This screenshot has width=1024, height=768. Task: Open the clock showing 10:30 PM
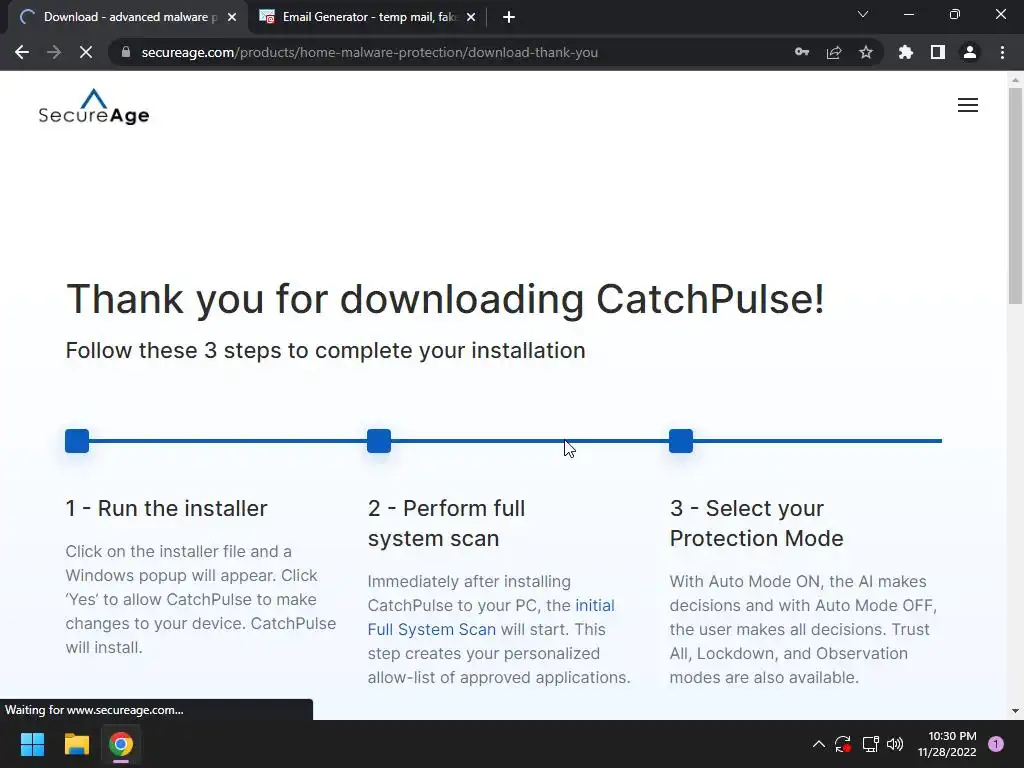click(x=947, y=744)
